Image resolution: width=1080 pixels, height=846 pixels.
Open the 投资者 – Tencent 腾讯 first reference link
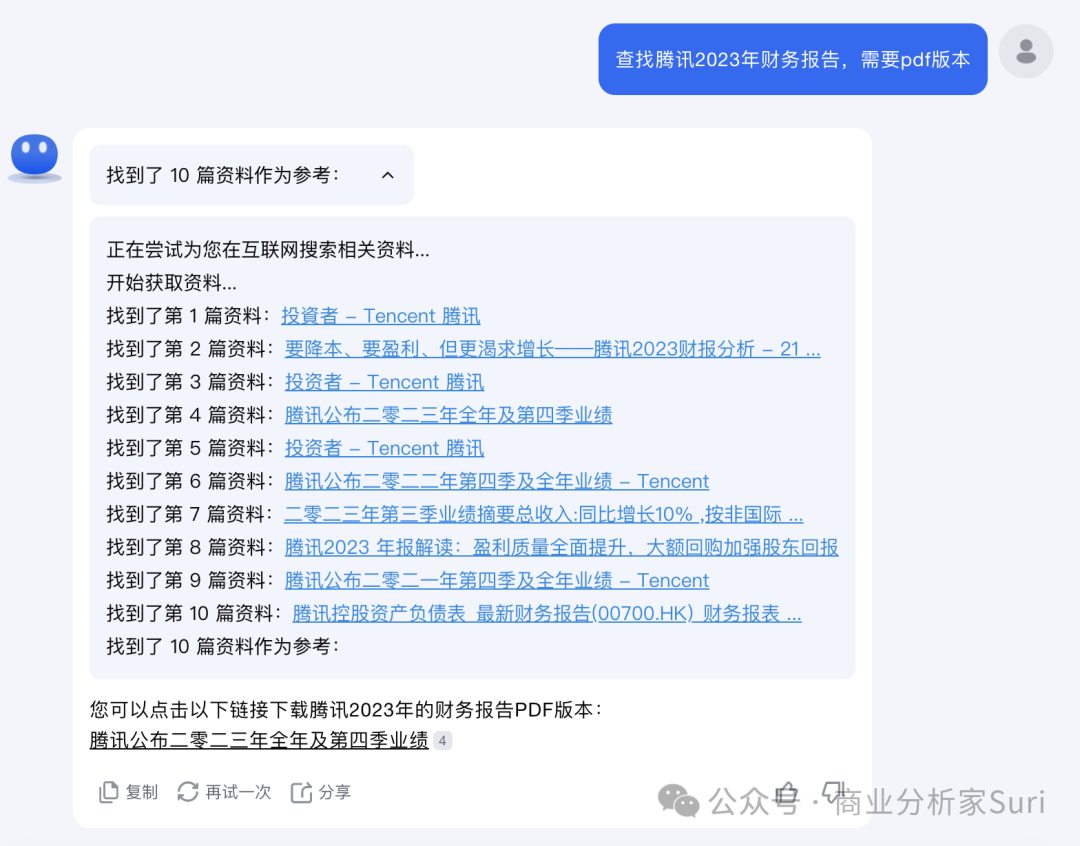tap(380, 315)
